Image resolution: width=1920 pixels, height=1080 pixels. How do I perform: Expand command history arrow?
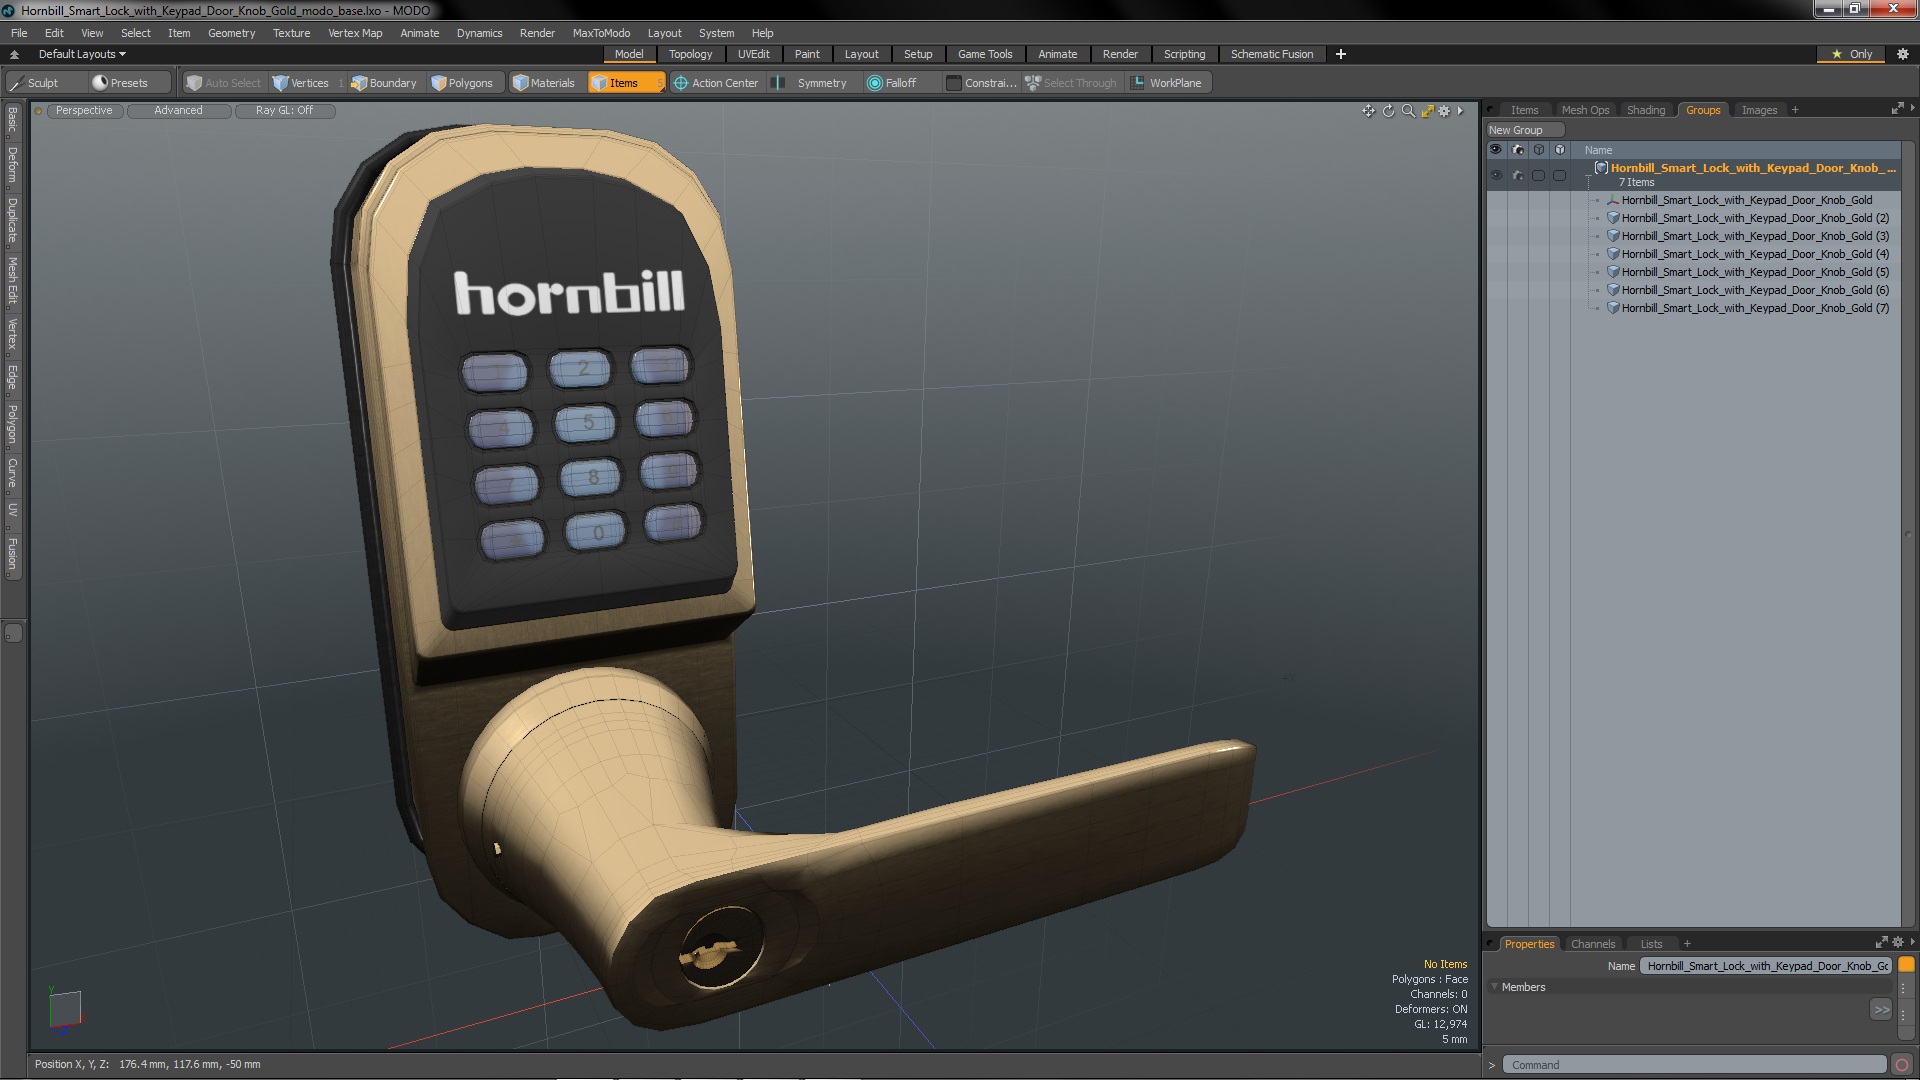(x=1492, y=1065)
